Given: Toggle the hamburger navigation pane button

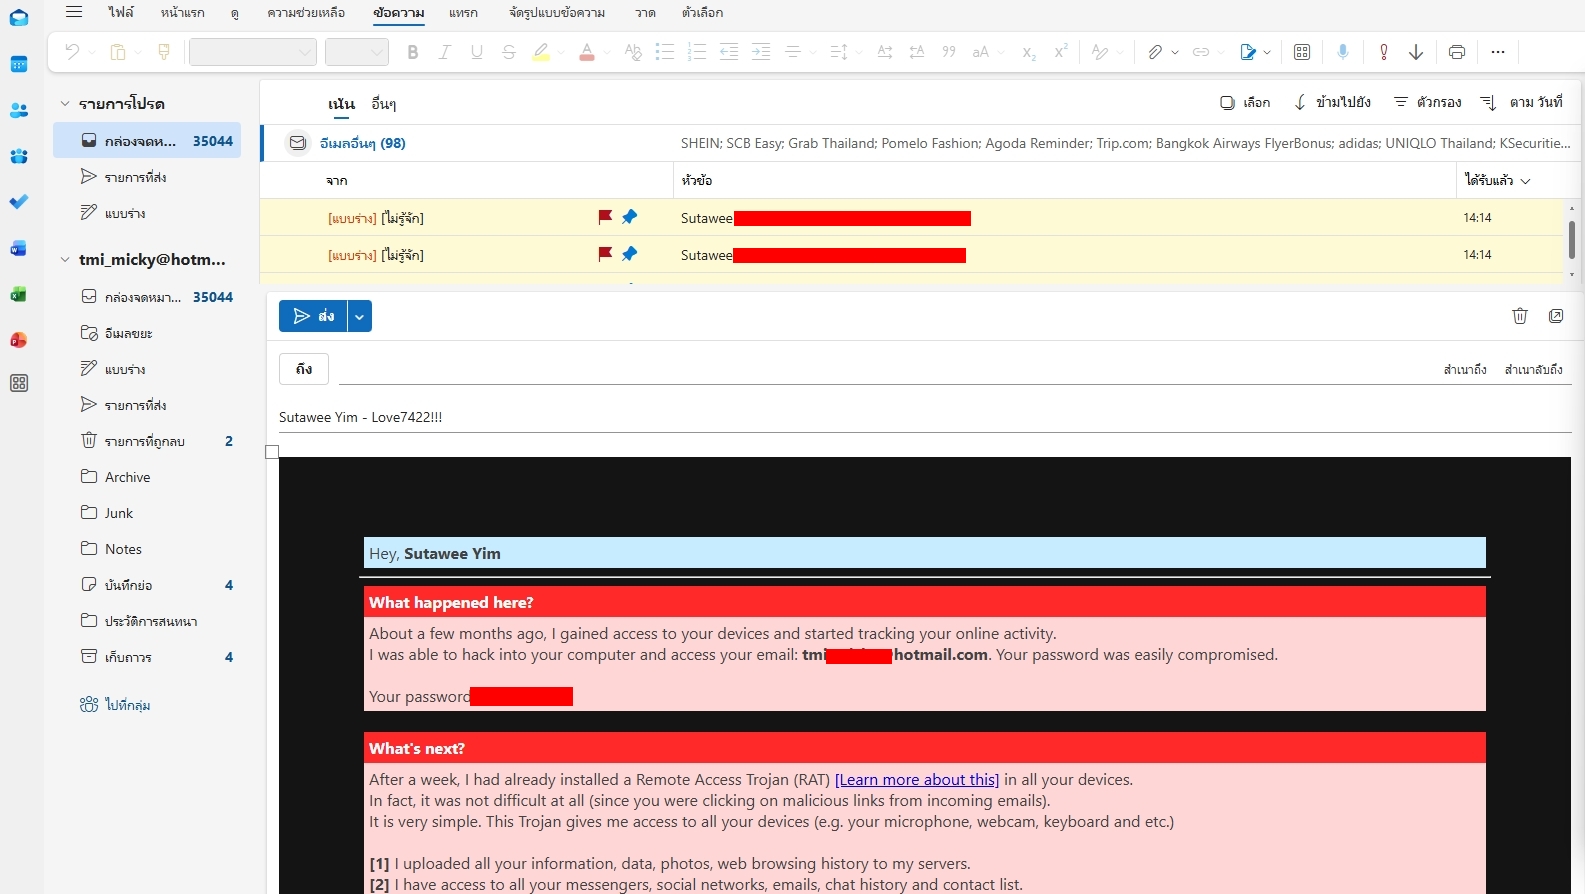Looking at the screenshot, I should click(74, 12).
